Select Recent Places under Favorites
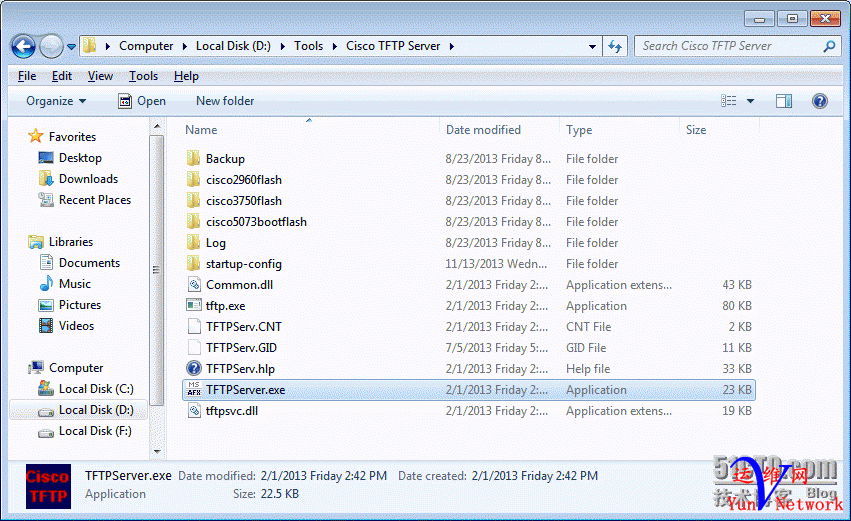This screenshot has width=851, height=521. click(95, 200)
